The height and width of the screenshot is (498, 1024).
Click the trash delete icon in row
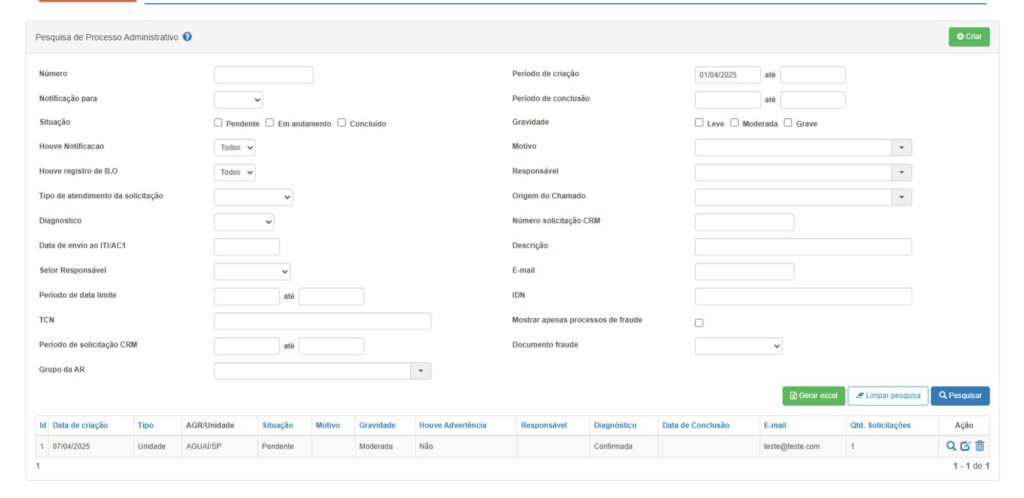point(980,446)
